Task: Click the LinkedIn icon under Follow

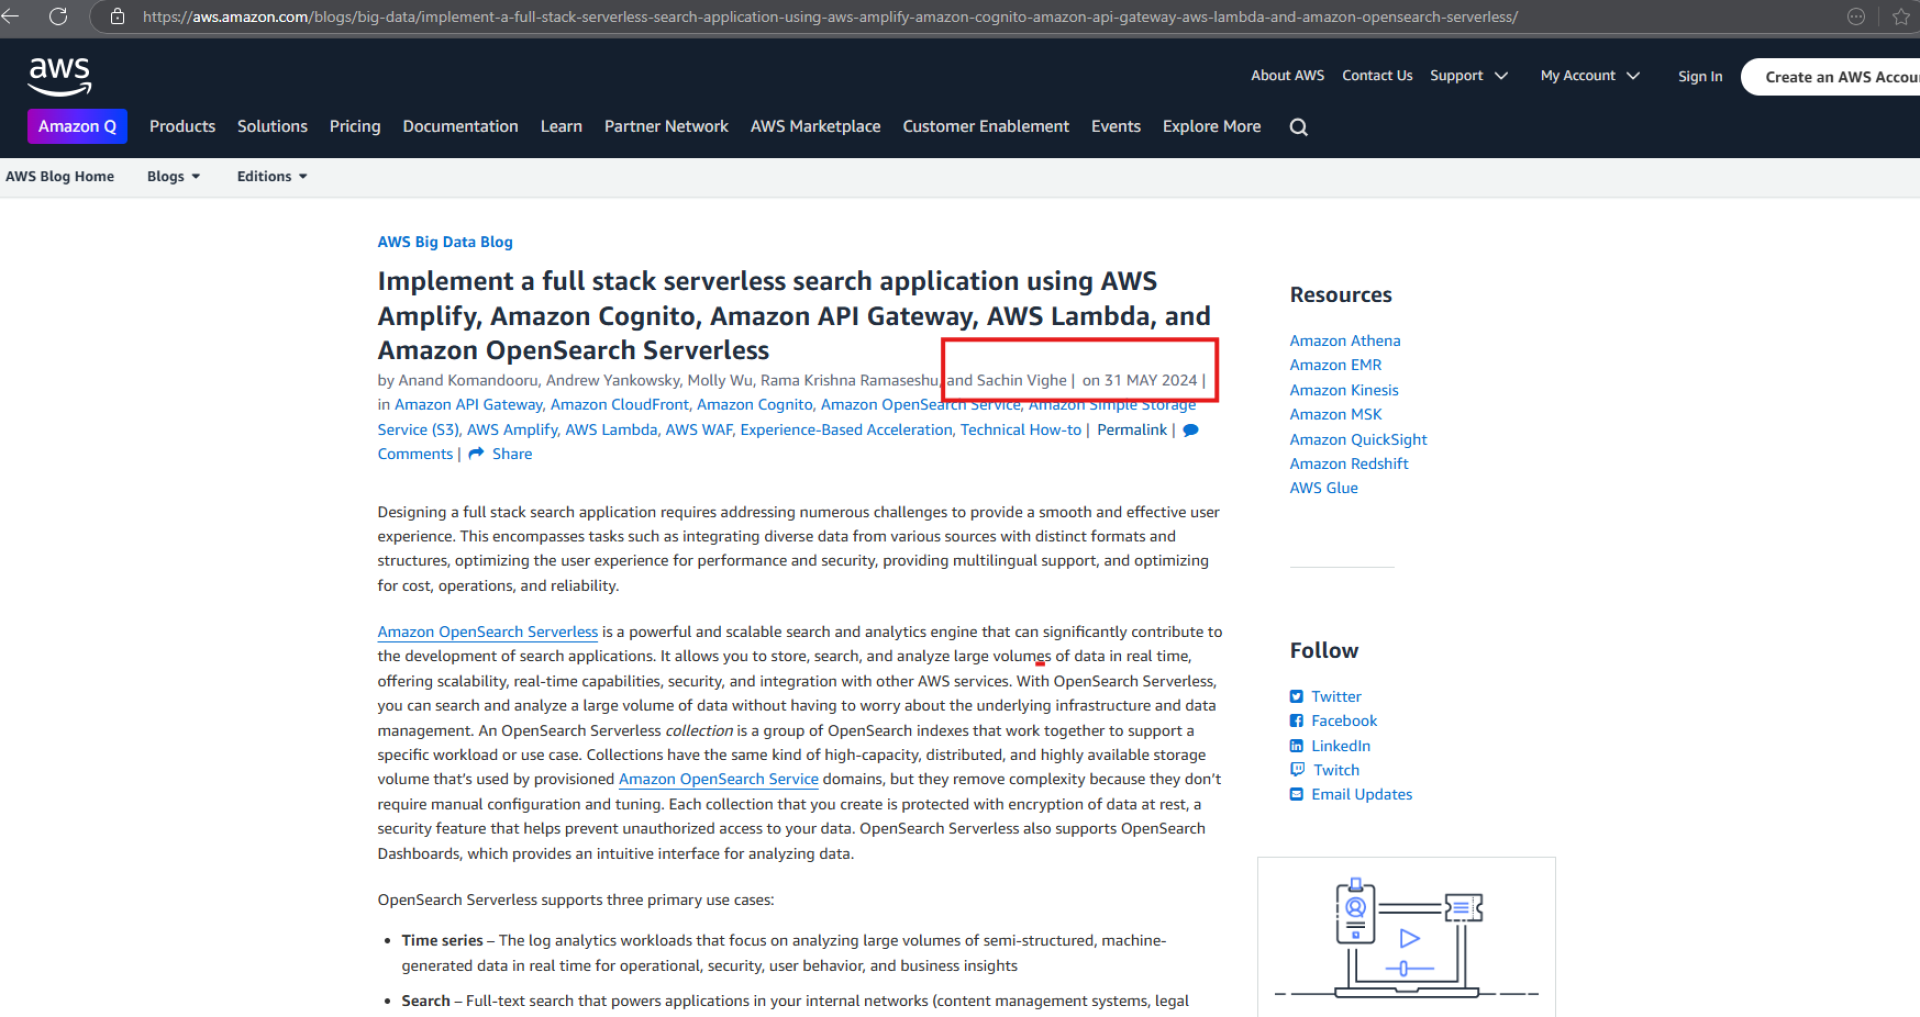Action: 1297,745
